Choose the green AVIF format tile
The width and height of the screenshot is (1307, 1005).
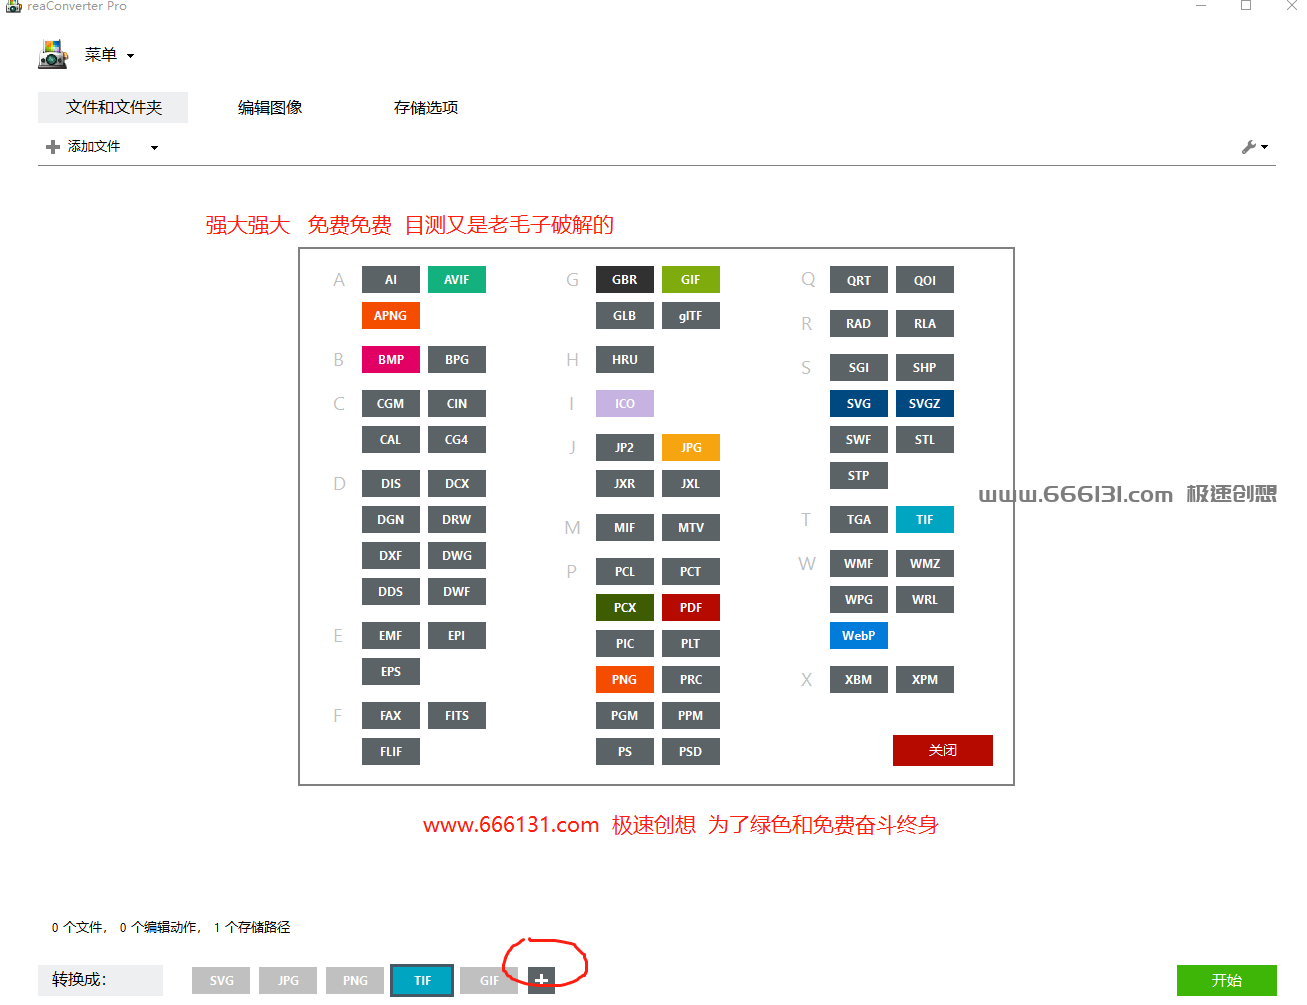tap(457, 280)
